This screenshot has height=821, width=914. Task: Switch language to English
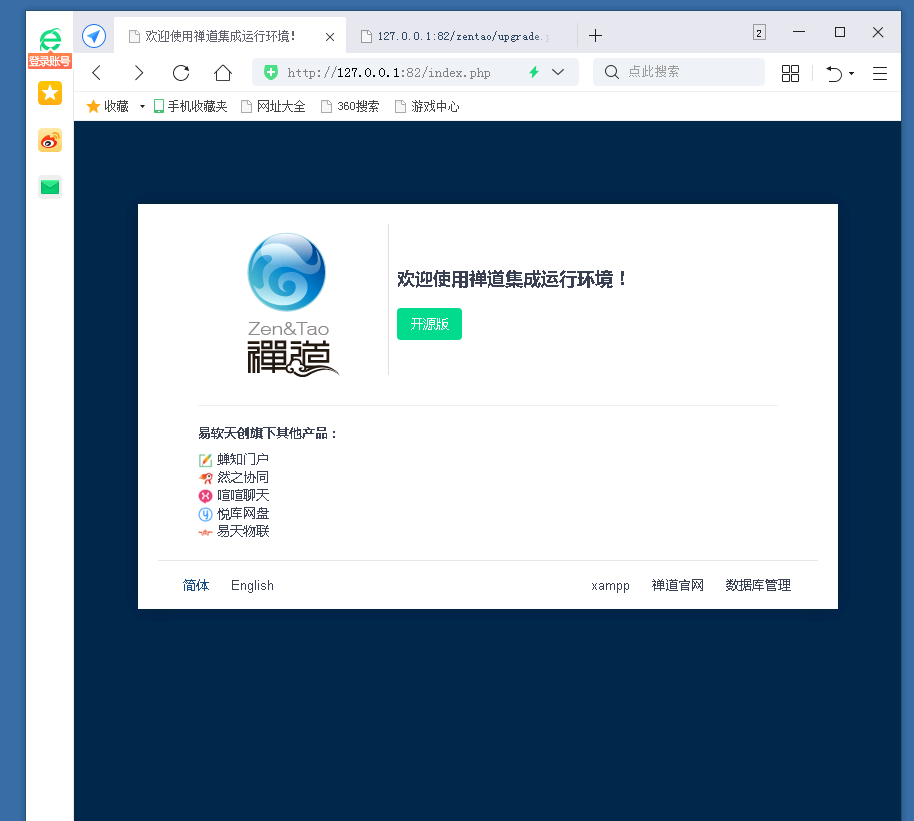coord(251,585)
